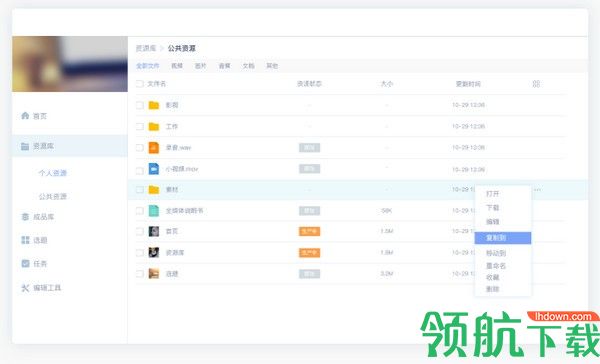Go to 资源库 in the breadcrumb
This screenshot has width=600, height=364.
(x=146, y=48)
